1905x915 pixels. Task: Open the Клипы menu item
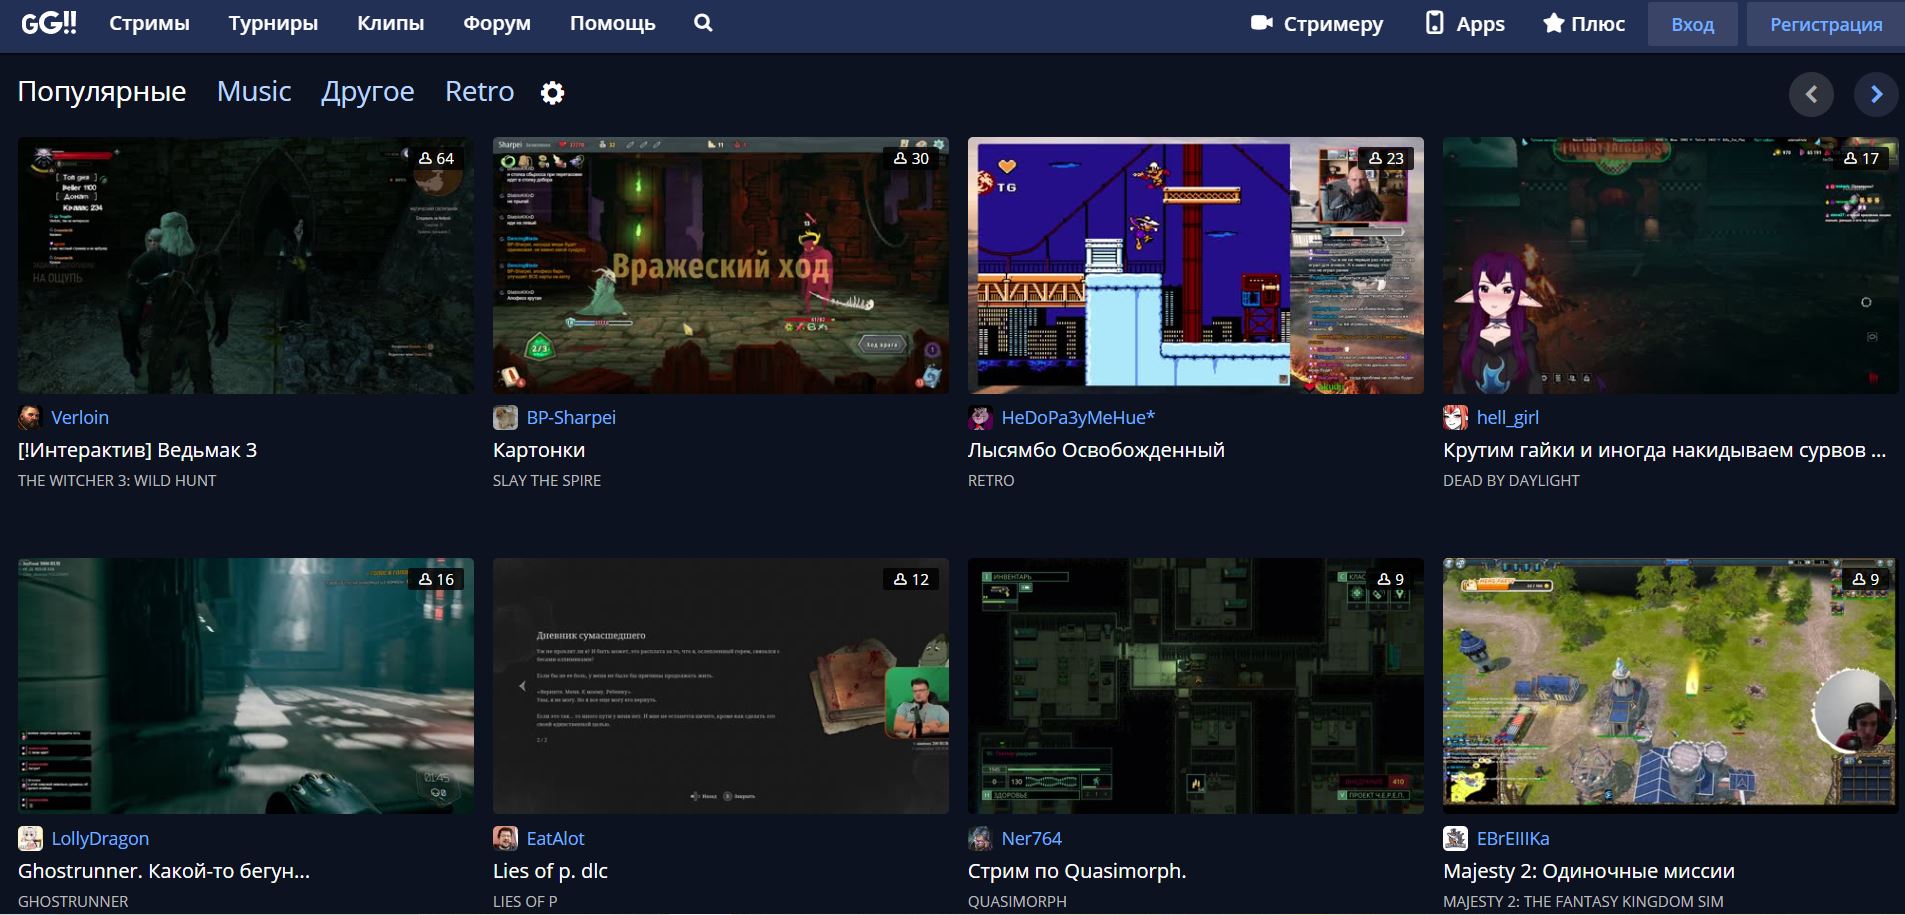pyautogui.click(x=390, y=23)
